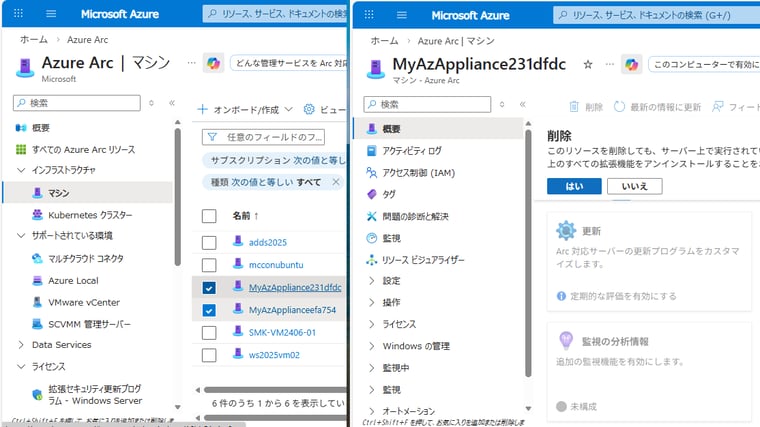Screen dimensions: 760x427
Task: Cancel deletion with the いいえ button
Action: click(634, 186)
